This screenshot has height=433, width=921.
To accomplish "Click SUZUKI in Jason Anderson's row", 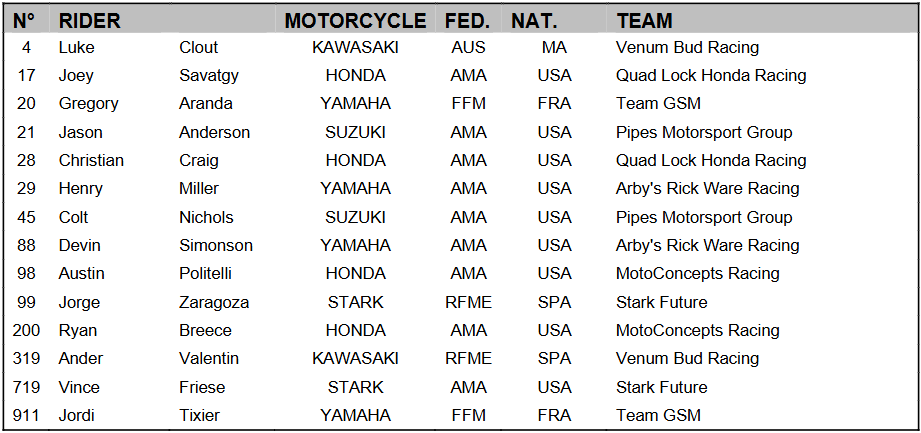I will click(355, 132).
